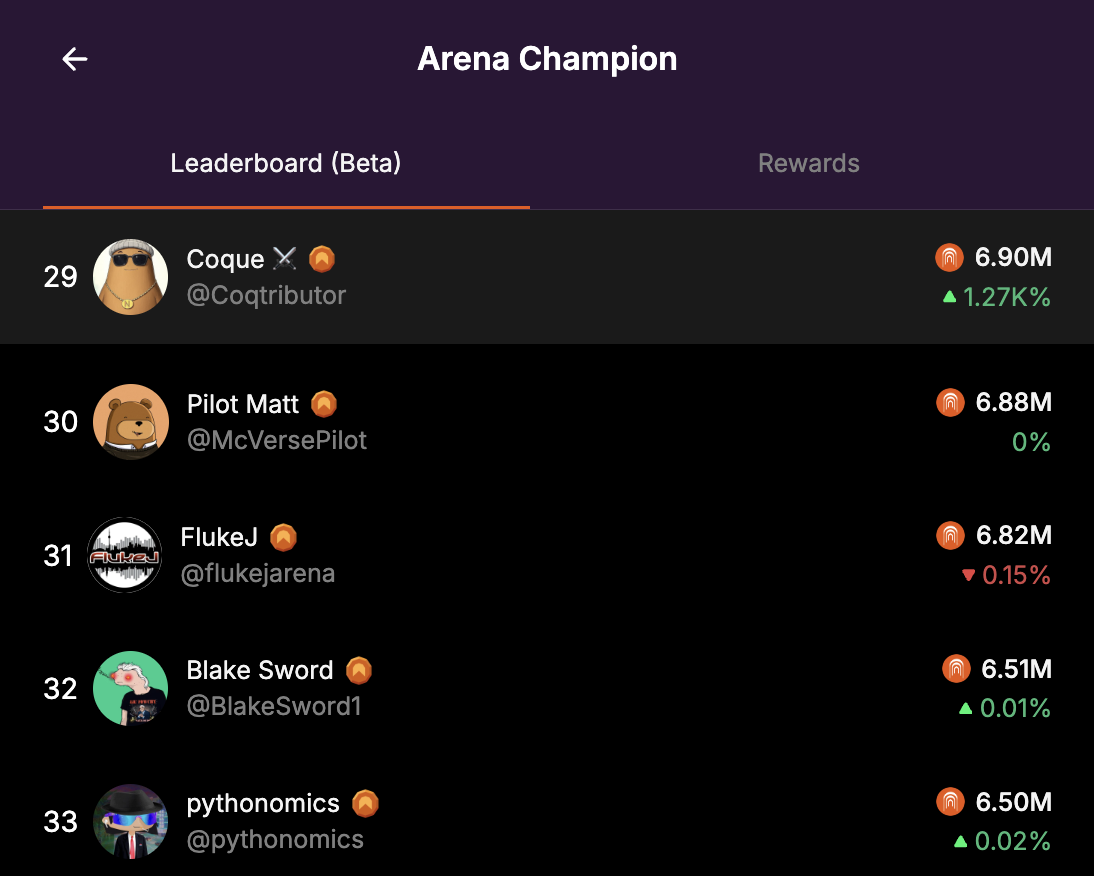Open Coque's profile avatar
Image resolution: width=1094 pixels, height=876 pixels.
[x=130, y=277]
